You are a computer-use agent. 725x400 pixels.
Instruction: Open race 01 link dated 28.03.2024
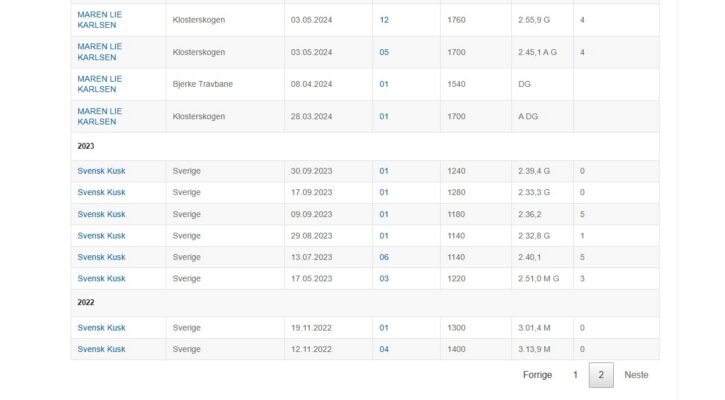[x=384, y=117]
